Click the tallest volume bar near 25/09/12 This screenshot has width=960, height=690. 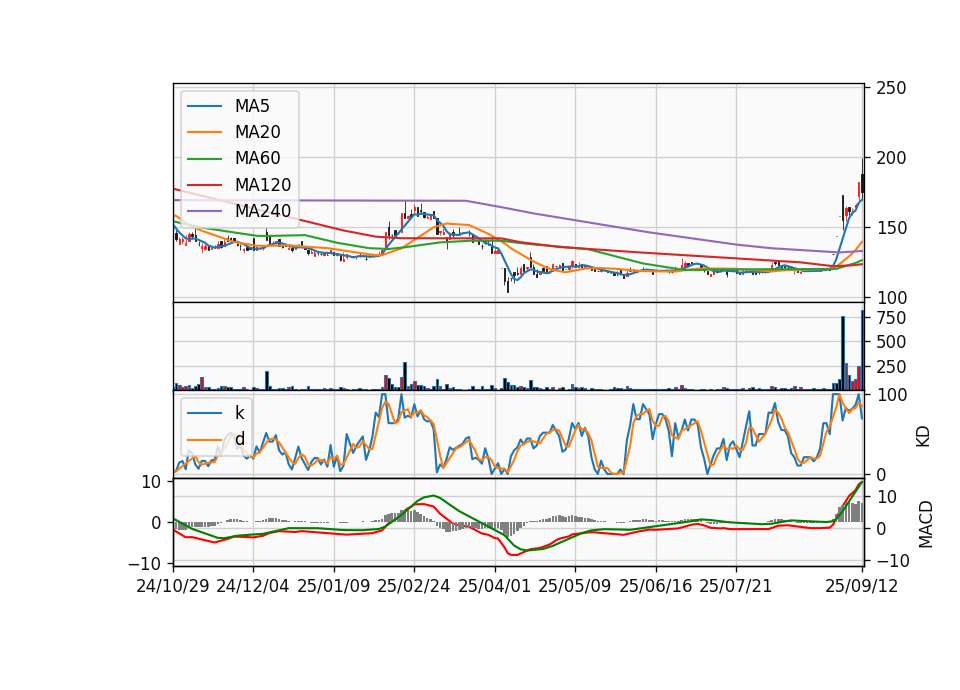[x=863, y=350]
